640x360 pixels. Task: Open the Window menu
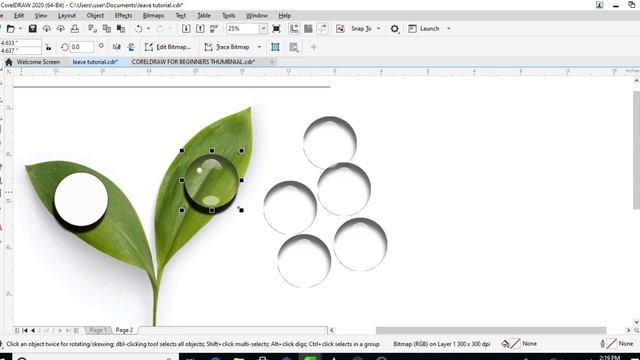pos(257,16)
